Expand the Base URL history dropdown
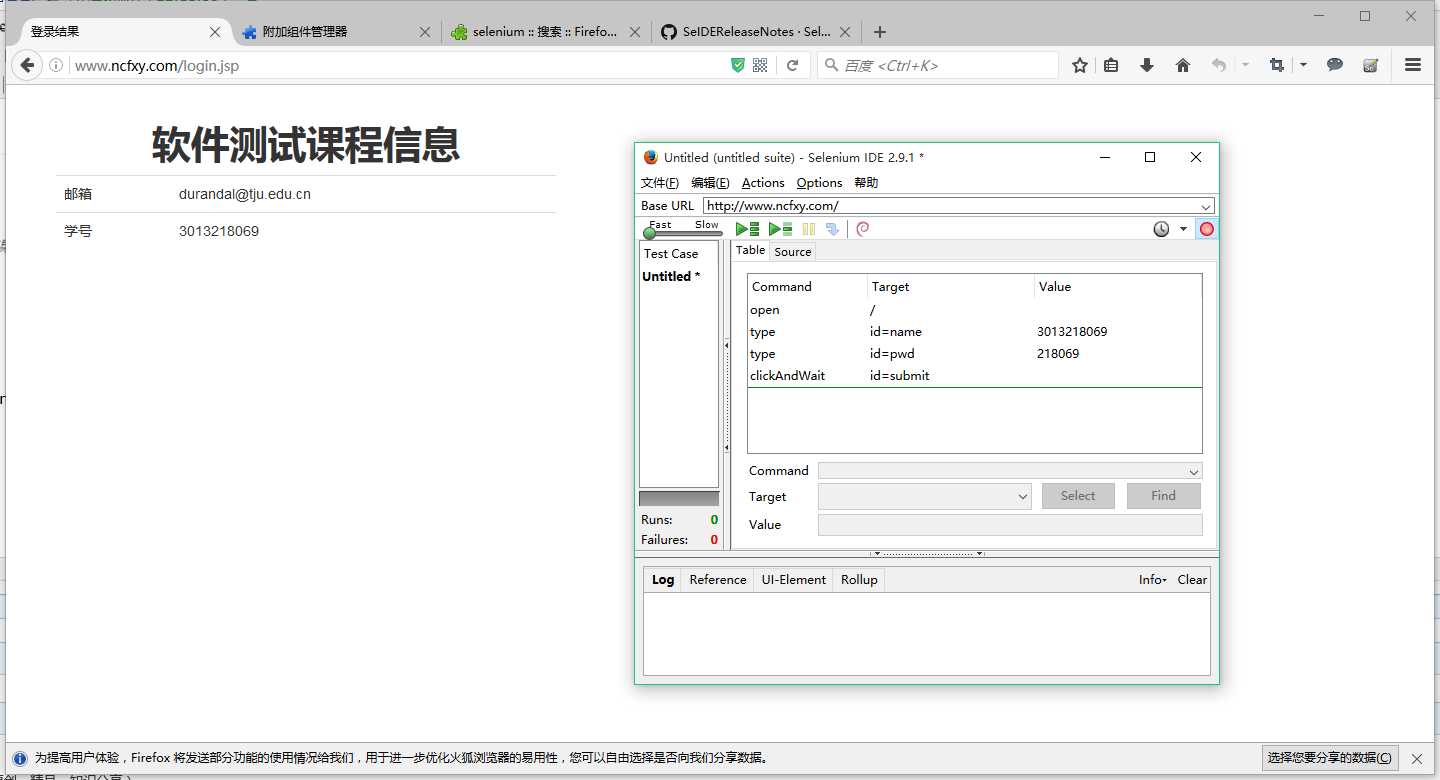Image resolution: width=1440 pixels, height=780 pixels. point(1206,206)
